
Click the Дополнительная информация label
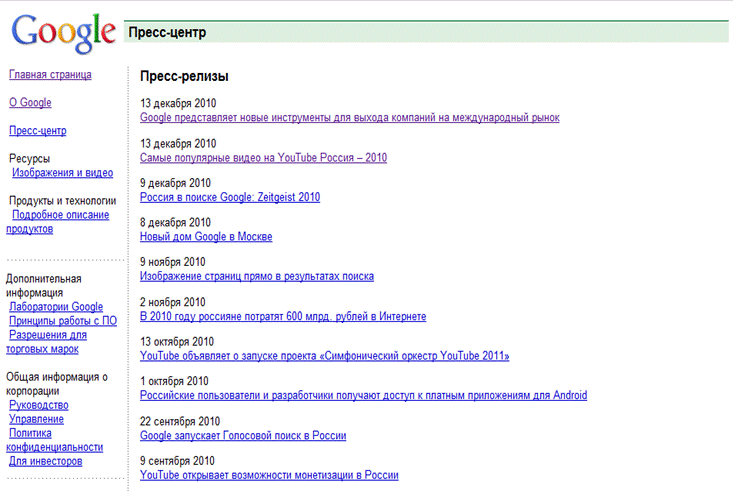click(x=43, y=286)
